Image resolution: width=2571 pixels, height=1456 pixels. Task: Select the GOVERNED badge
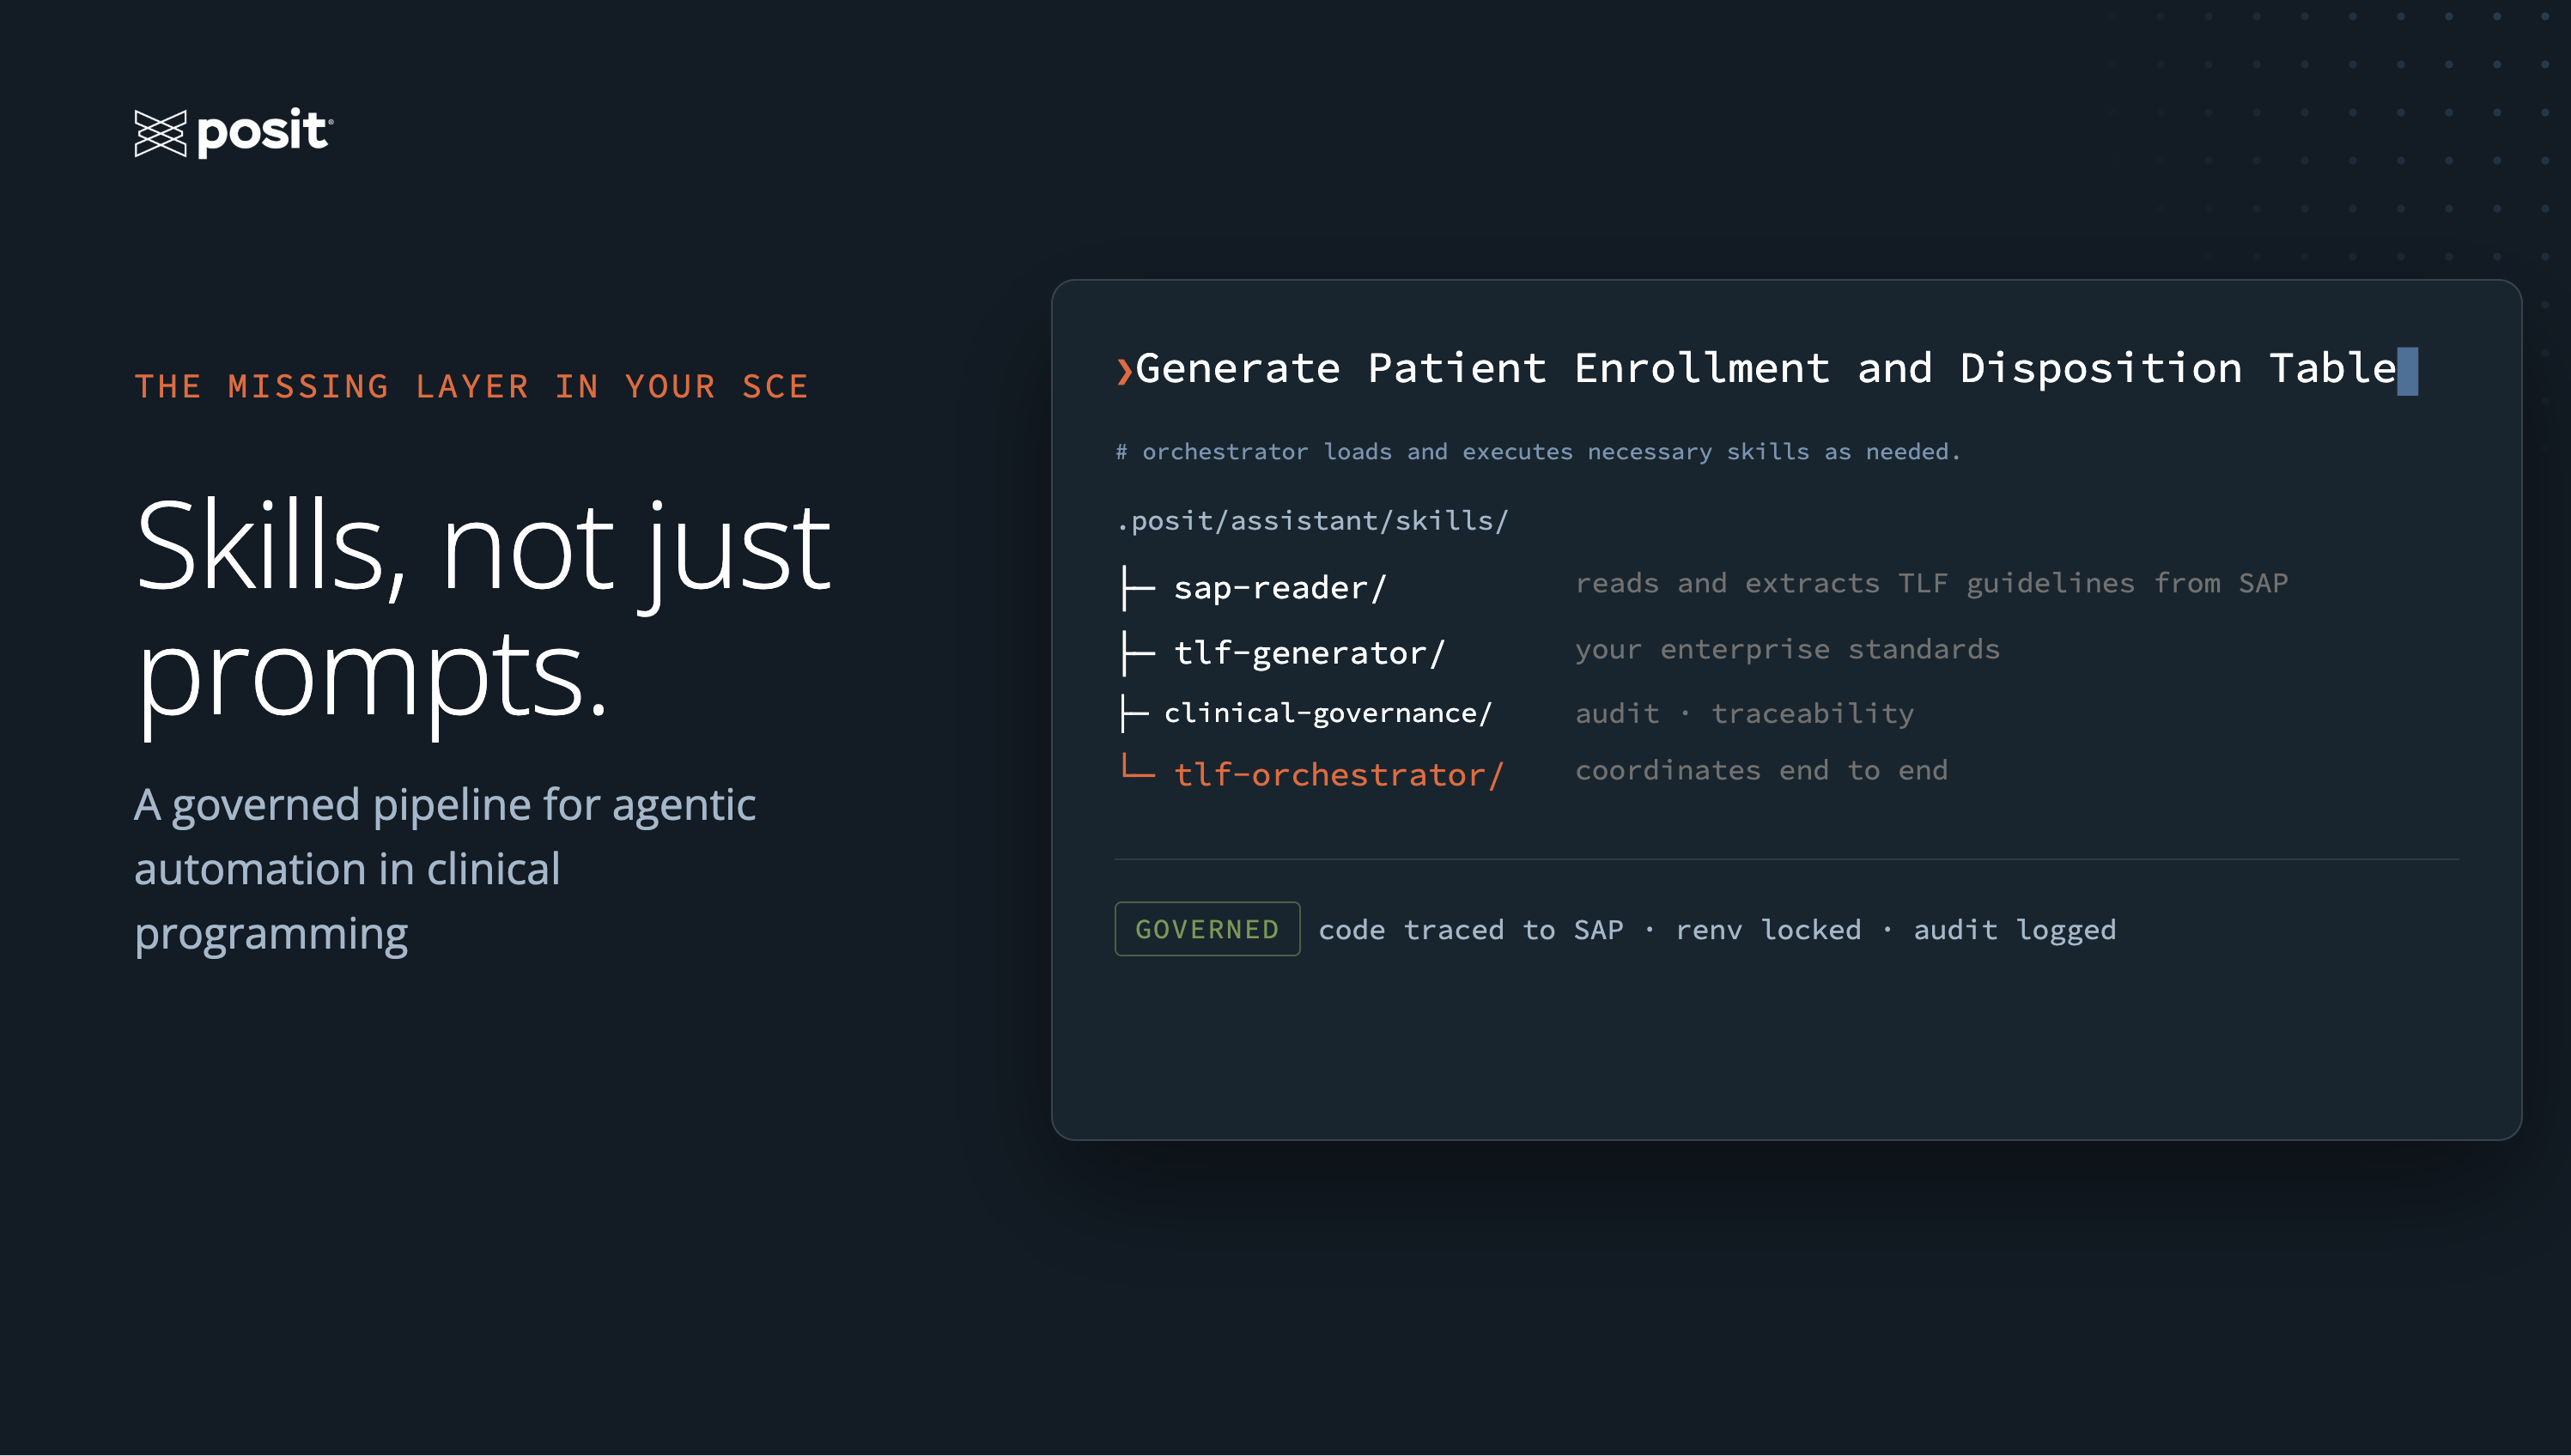click(x=1207, y=929)
